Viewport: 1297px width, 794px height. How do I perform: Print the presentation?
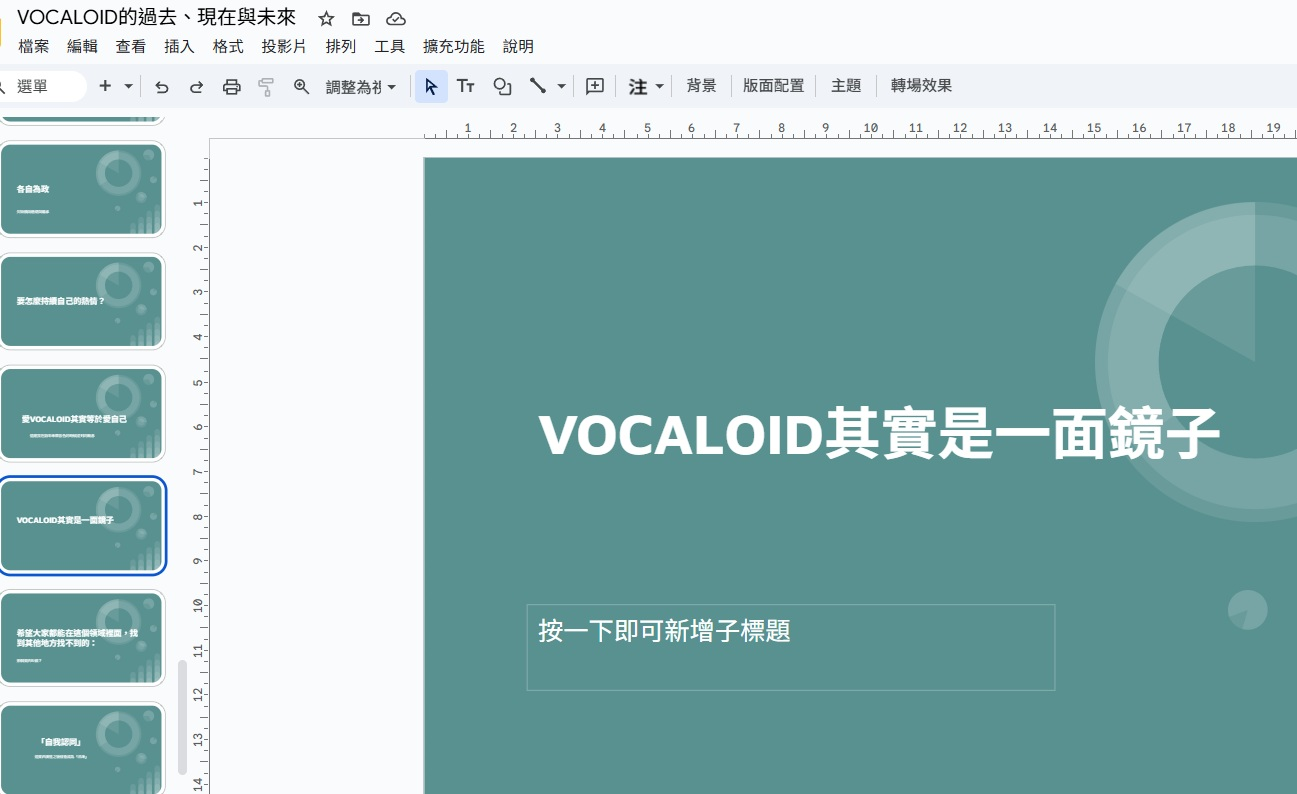(x=231, y=87)
